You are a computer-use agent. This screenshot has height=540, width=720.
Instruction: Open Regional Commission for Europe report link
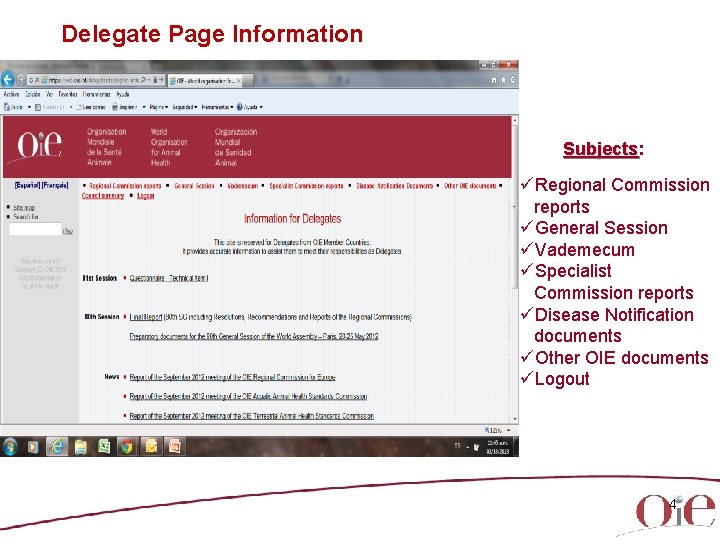(x=232, y=377)
